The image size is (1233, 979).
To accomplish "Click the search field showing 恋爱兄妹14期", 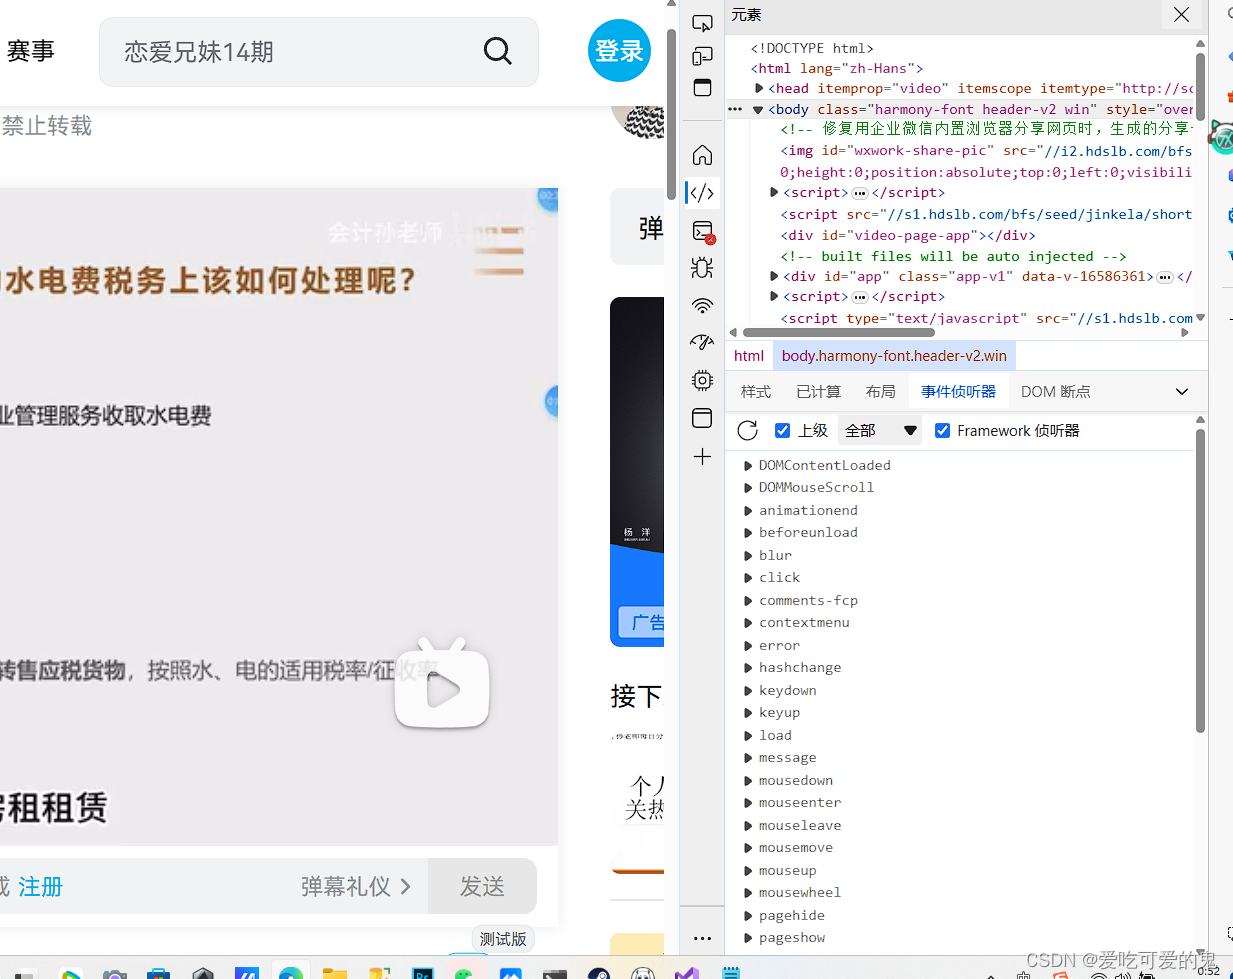I will (319, 51).
